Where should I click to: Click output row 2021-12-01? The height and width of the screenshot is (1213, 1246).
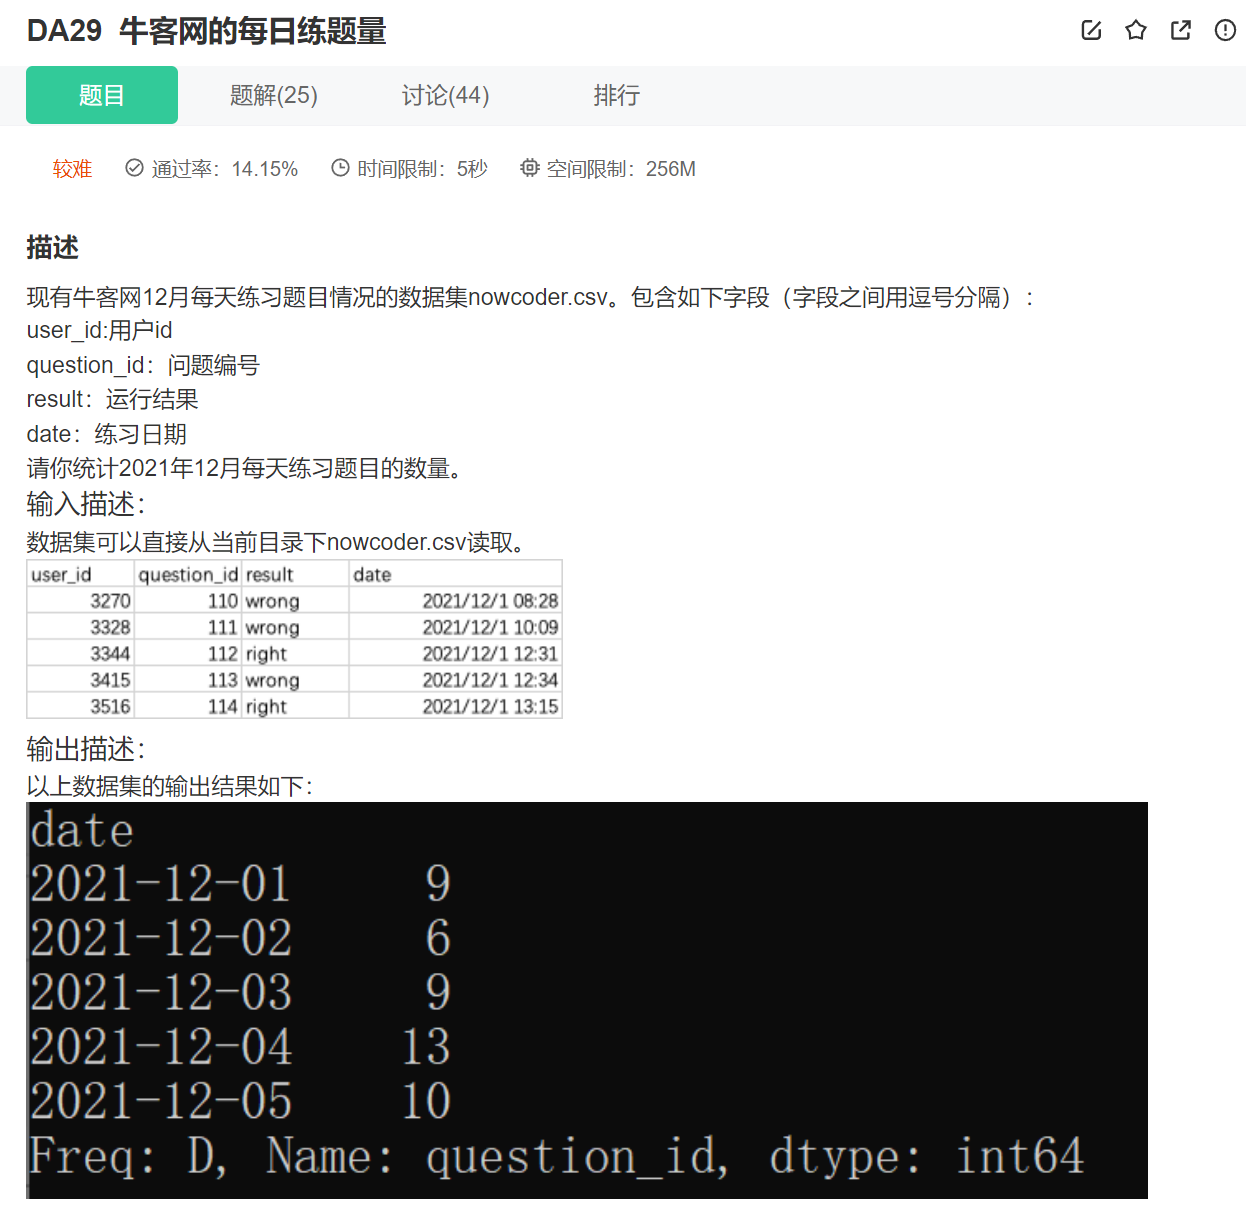[x=240, y=884]
